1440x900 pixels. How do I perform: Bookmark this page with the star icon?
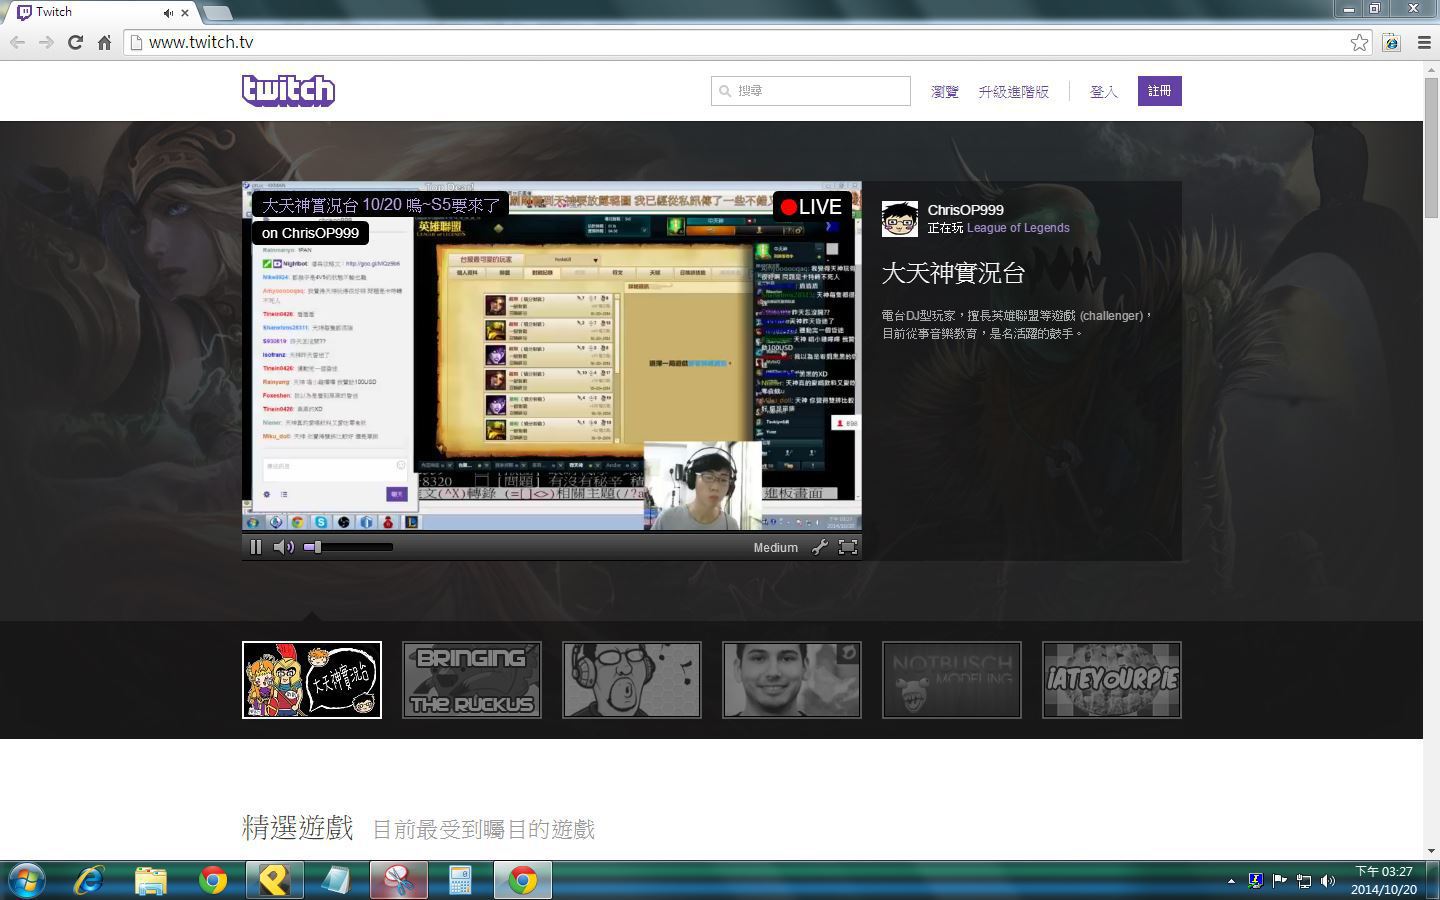tap(1359, 42)
